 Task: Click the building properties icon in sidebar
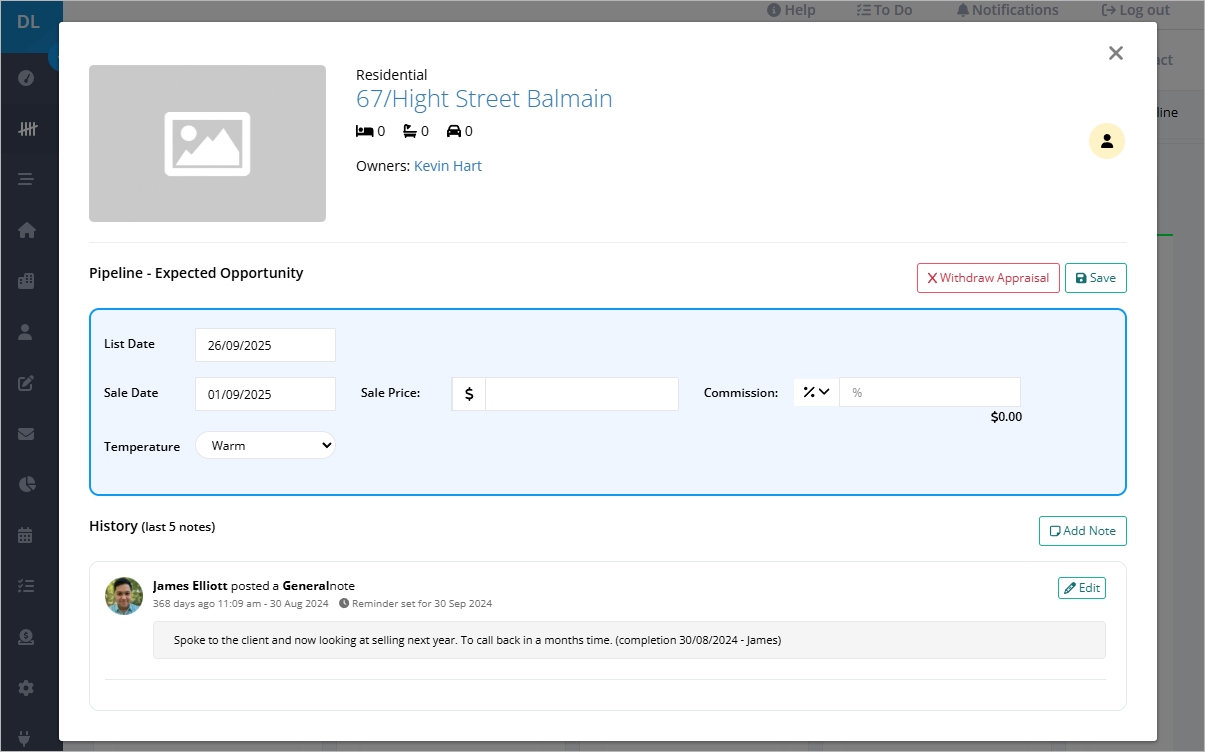click(x=28, y=280)
